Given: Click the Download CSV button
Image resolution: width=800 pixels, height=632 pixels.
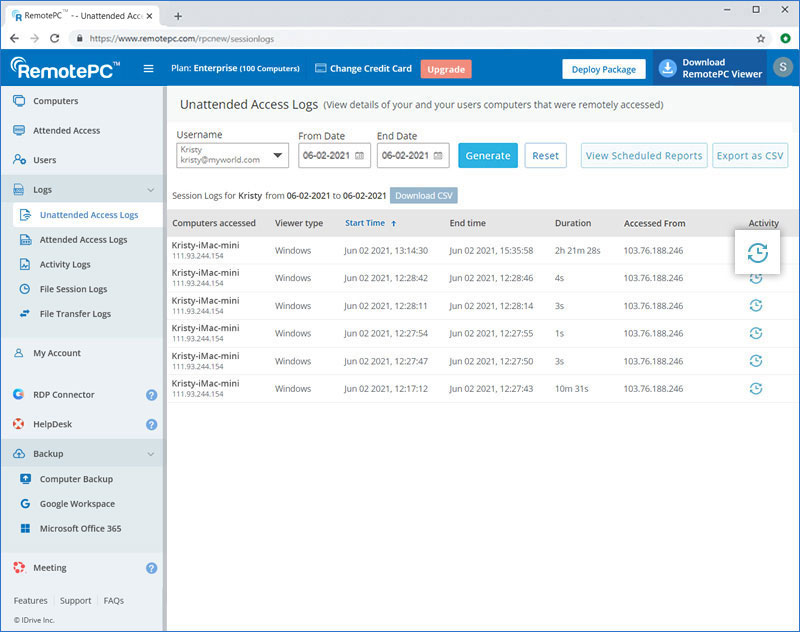Looking at the screenshot, I should pyautogui.click(x=423, y=196).
